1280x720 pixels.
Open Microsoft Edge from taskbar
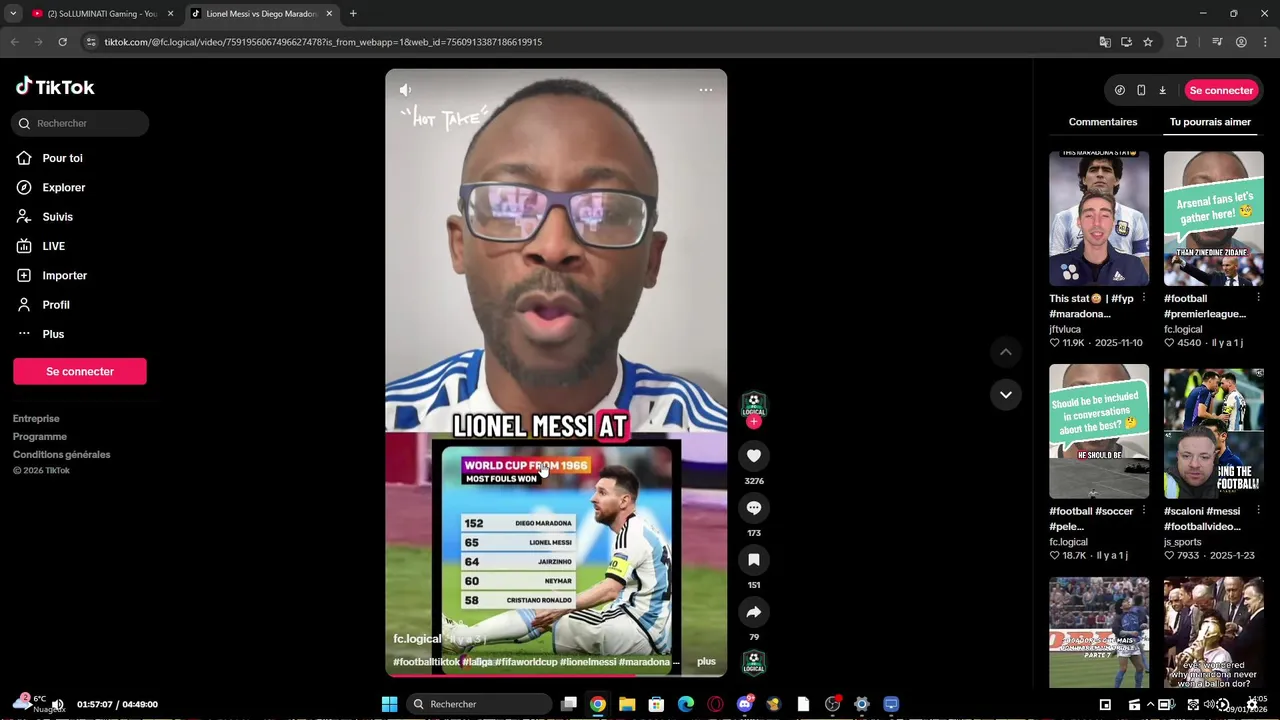686,704
